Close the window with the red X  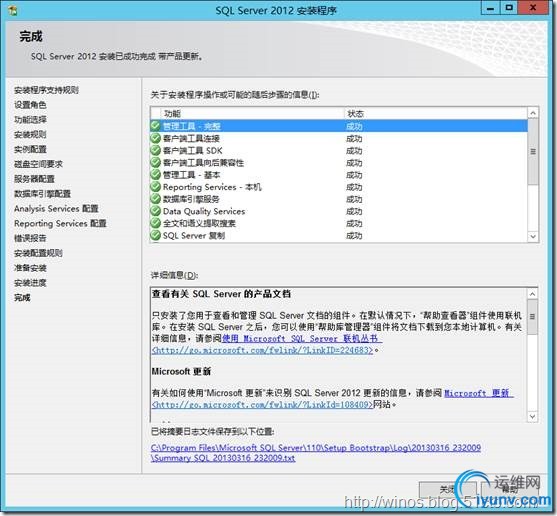tap(533, 8)
